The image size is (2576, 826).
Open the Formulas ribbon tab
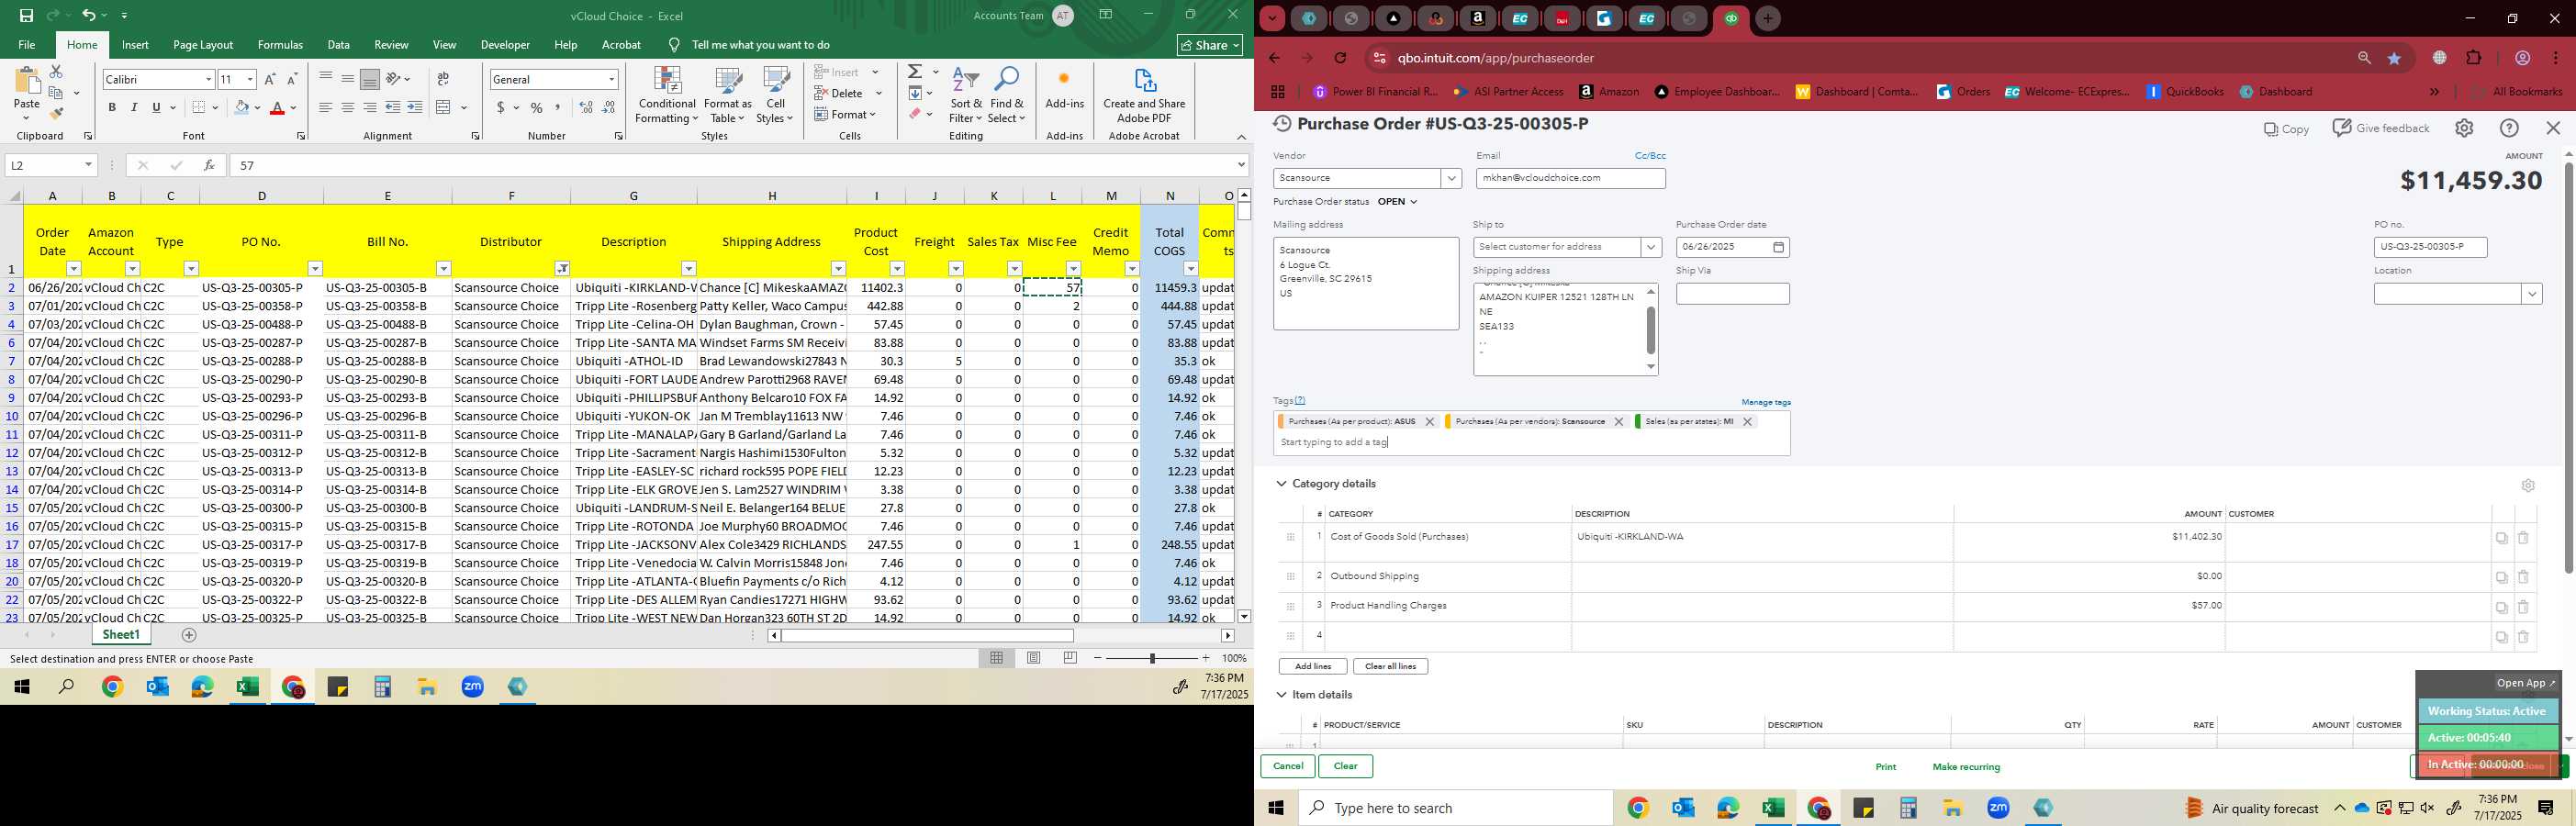click(280, 45)
